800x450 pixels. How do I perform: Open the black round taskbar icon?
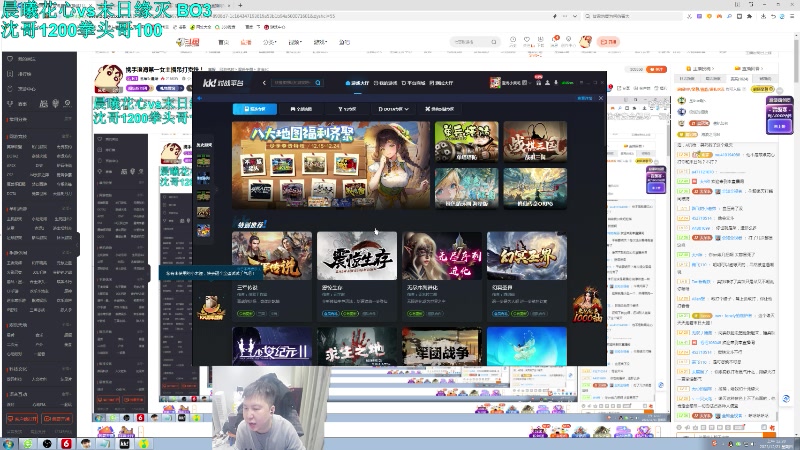click(x=47, y=443)
